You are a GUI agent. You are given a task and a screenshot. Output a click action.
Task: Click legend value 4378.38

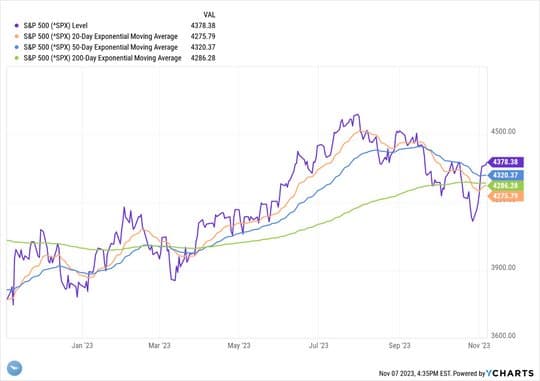(203, 25)
